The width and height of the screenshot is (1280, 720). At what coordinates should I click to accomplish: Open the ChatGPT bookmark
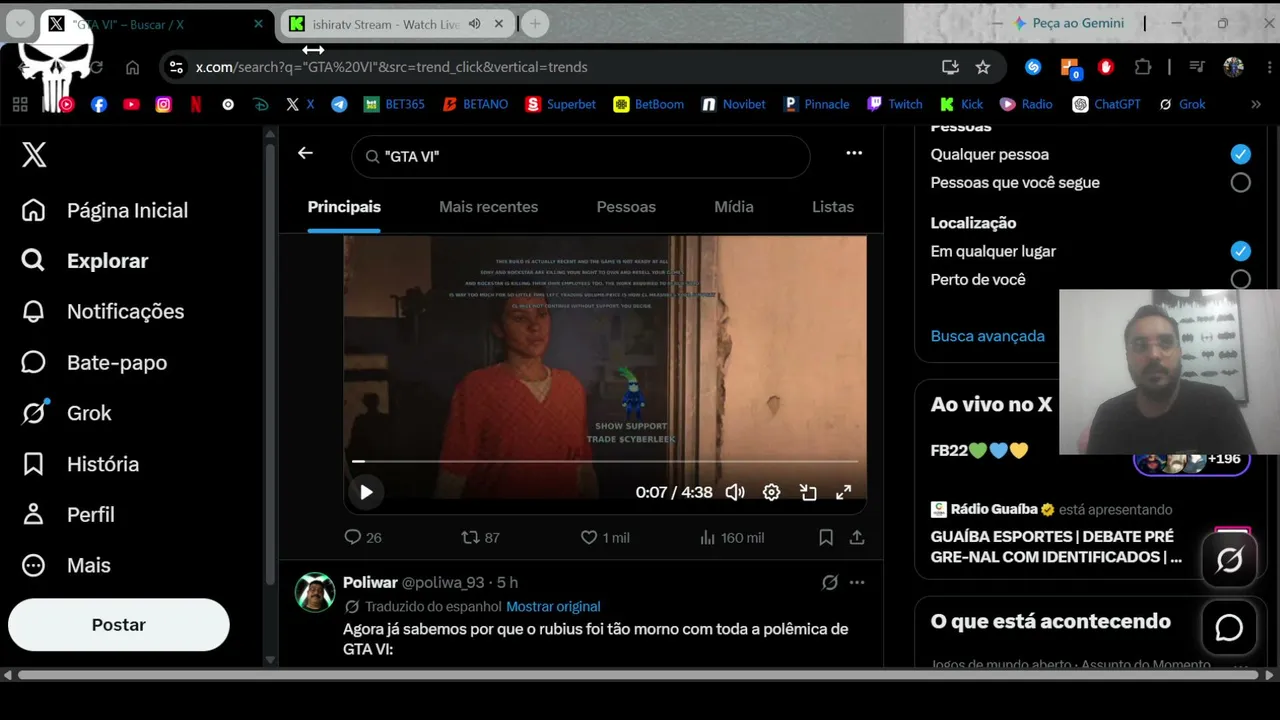[x=1106, y=104]
